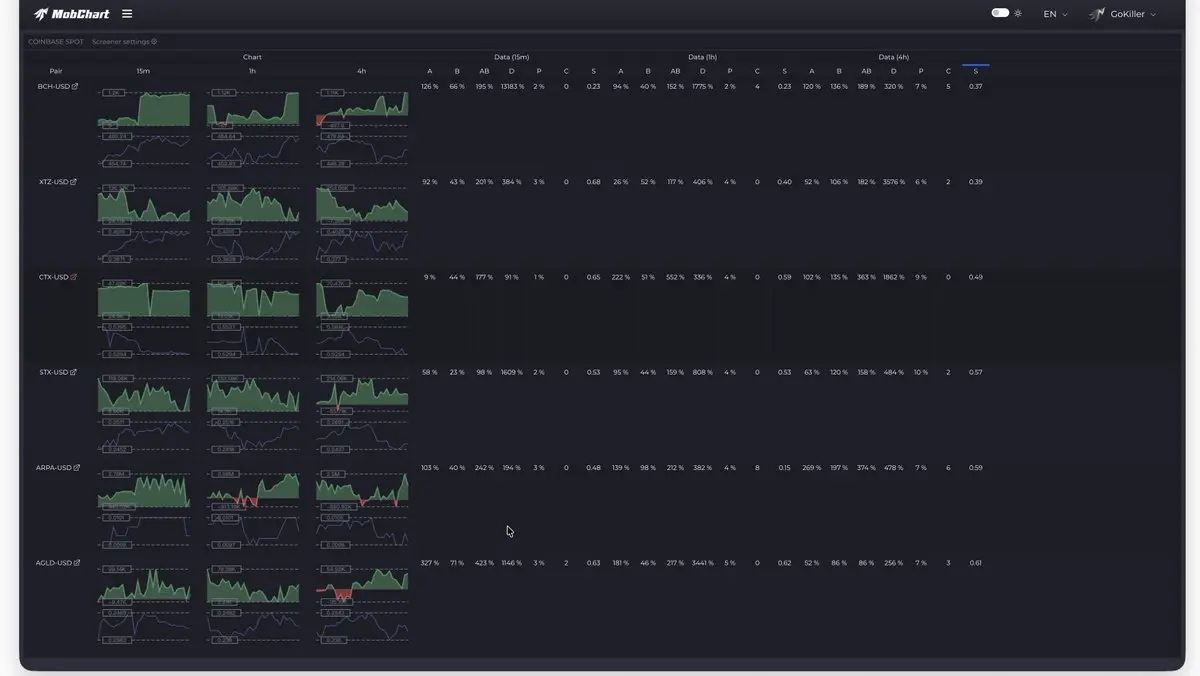Toggle the light/dark theme switch

pos(1000,13)
